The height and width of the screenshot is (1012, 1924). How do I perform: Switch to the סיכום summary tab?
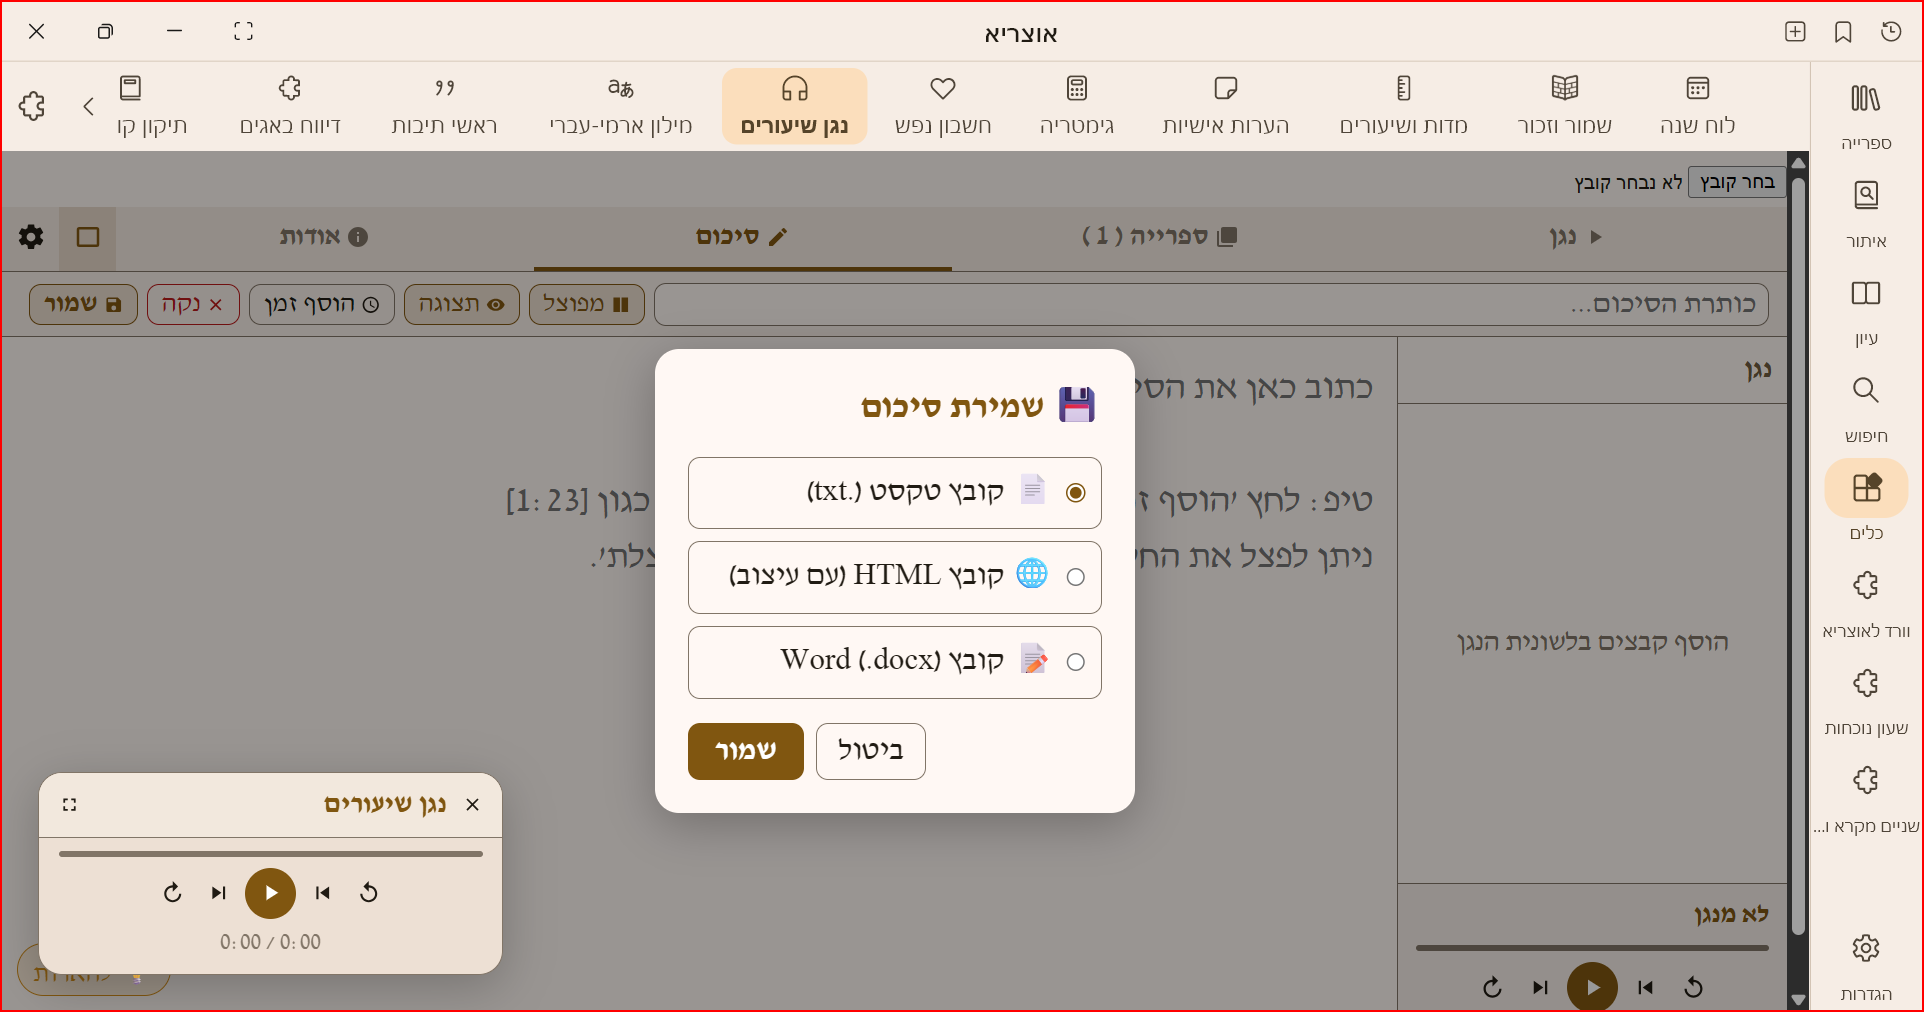pyautogui.click(x=742, y=237)
